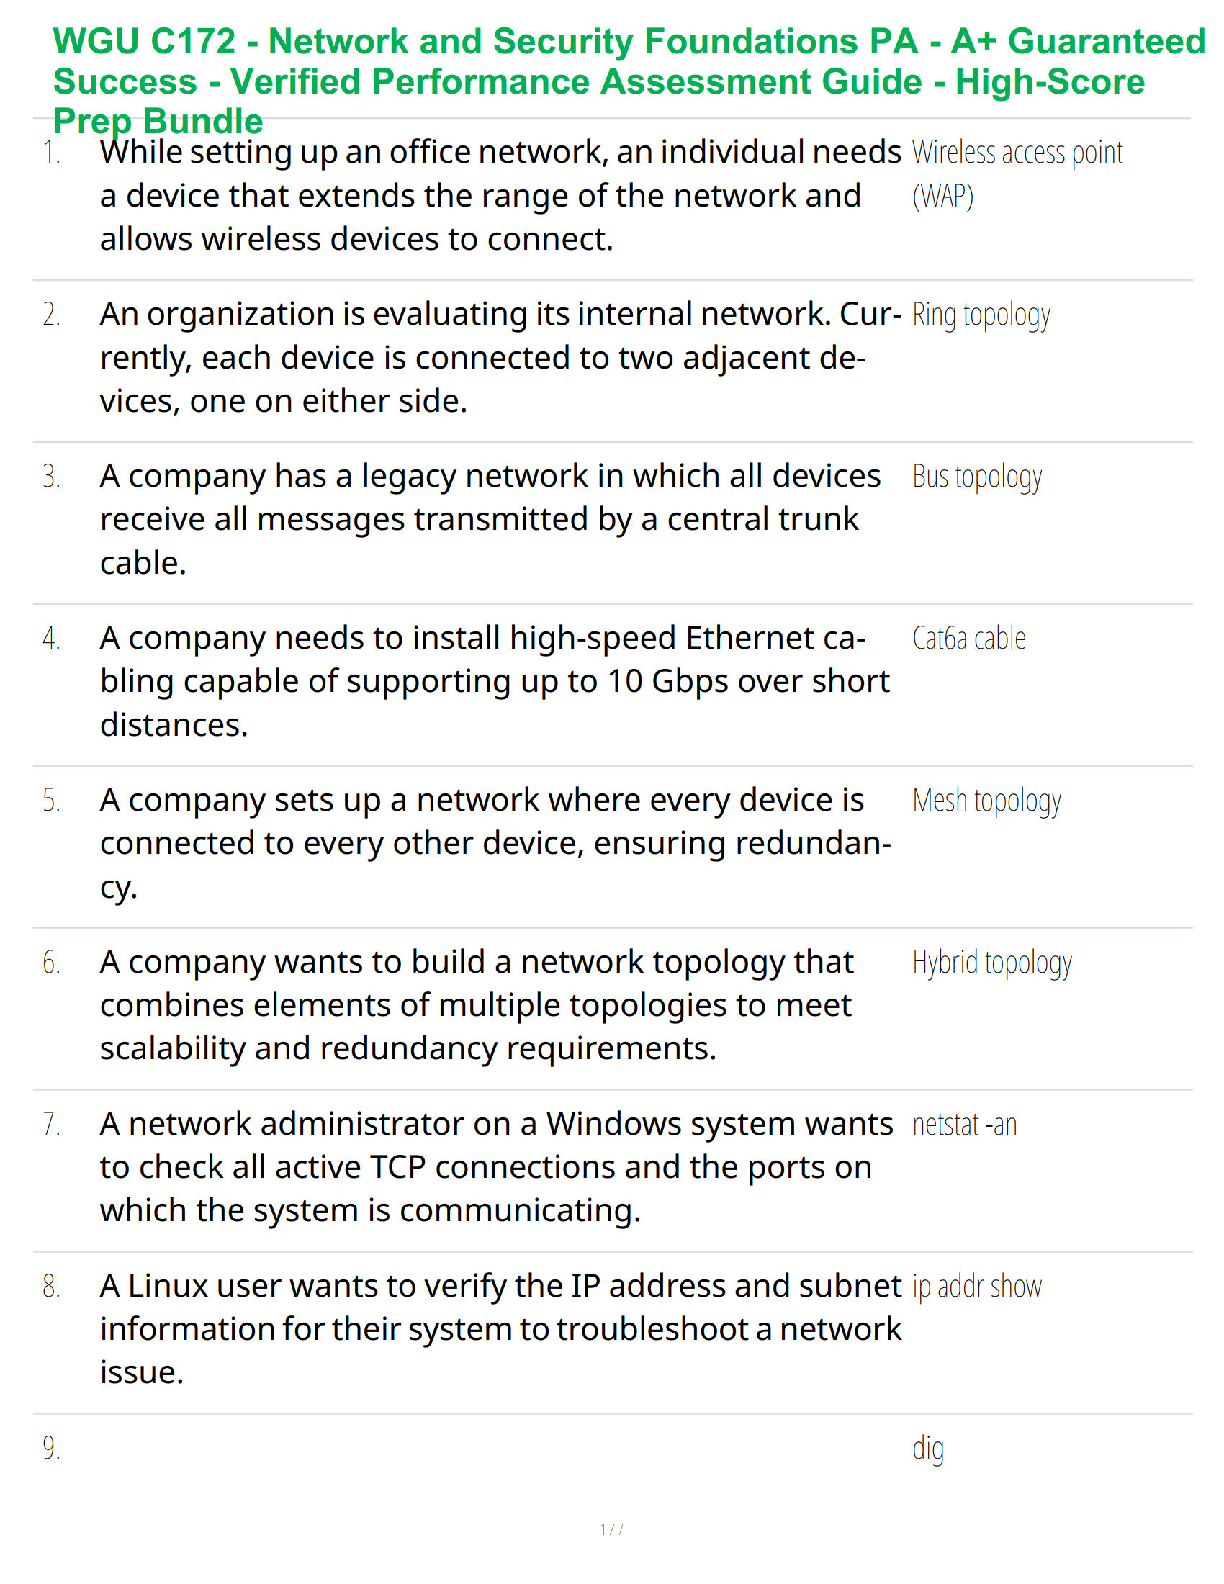Viewport: 1224px width, 1584px height.
Task: Click the page number at the bottom
Action: (611, 1529)
